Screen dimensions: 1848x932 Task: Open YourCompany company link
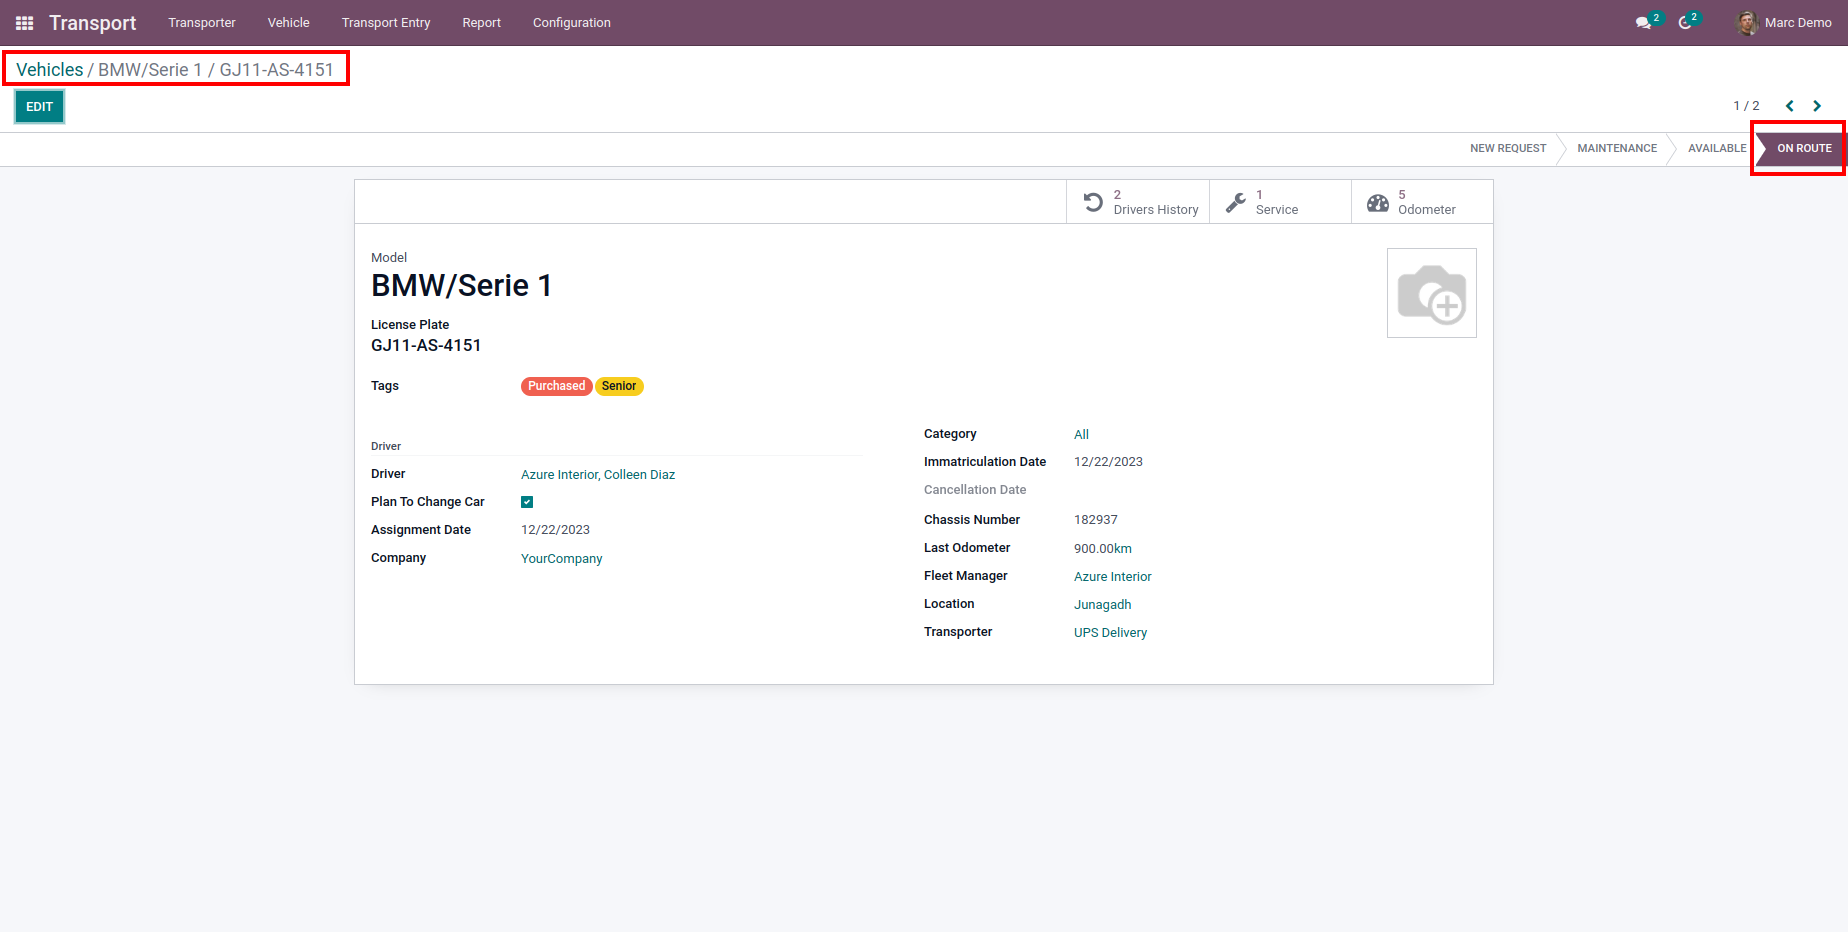(x=561, y=559)
